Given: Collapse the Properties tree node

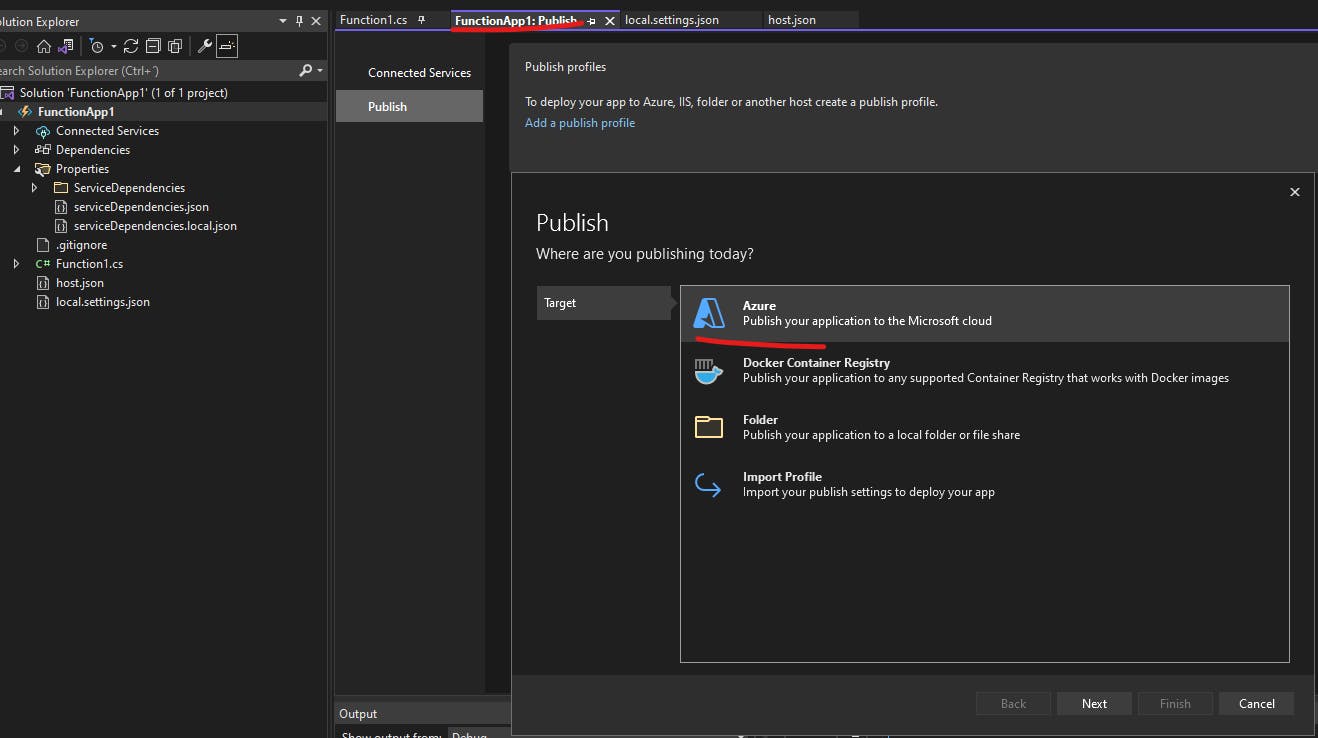Looking at the screenshot, I should pyautogui.click(x=16, y=169).
